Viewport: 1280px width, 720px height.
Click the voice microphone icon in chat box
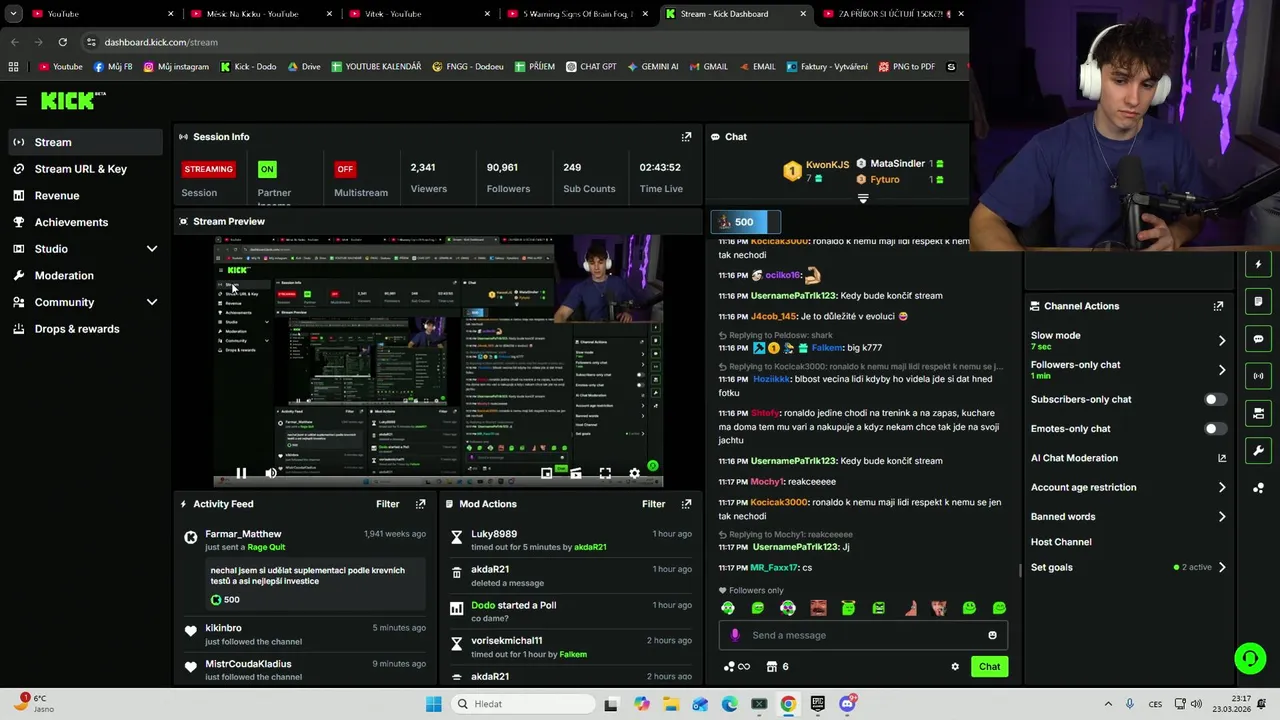(x=735, y=635)
